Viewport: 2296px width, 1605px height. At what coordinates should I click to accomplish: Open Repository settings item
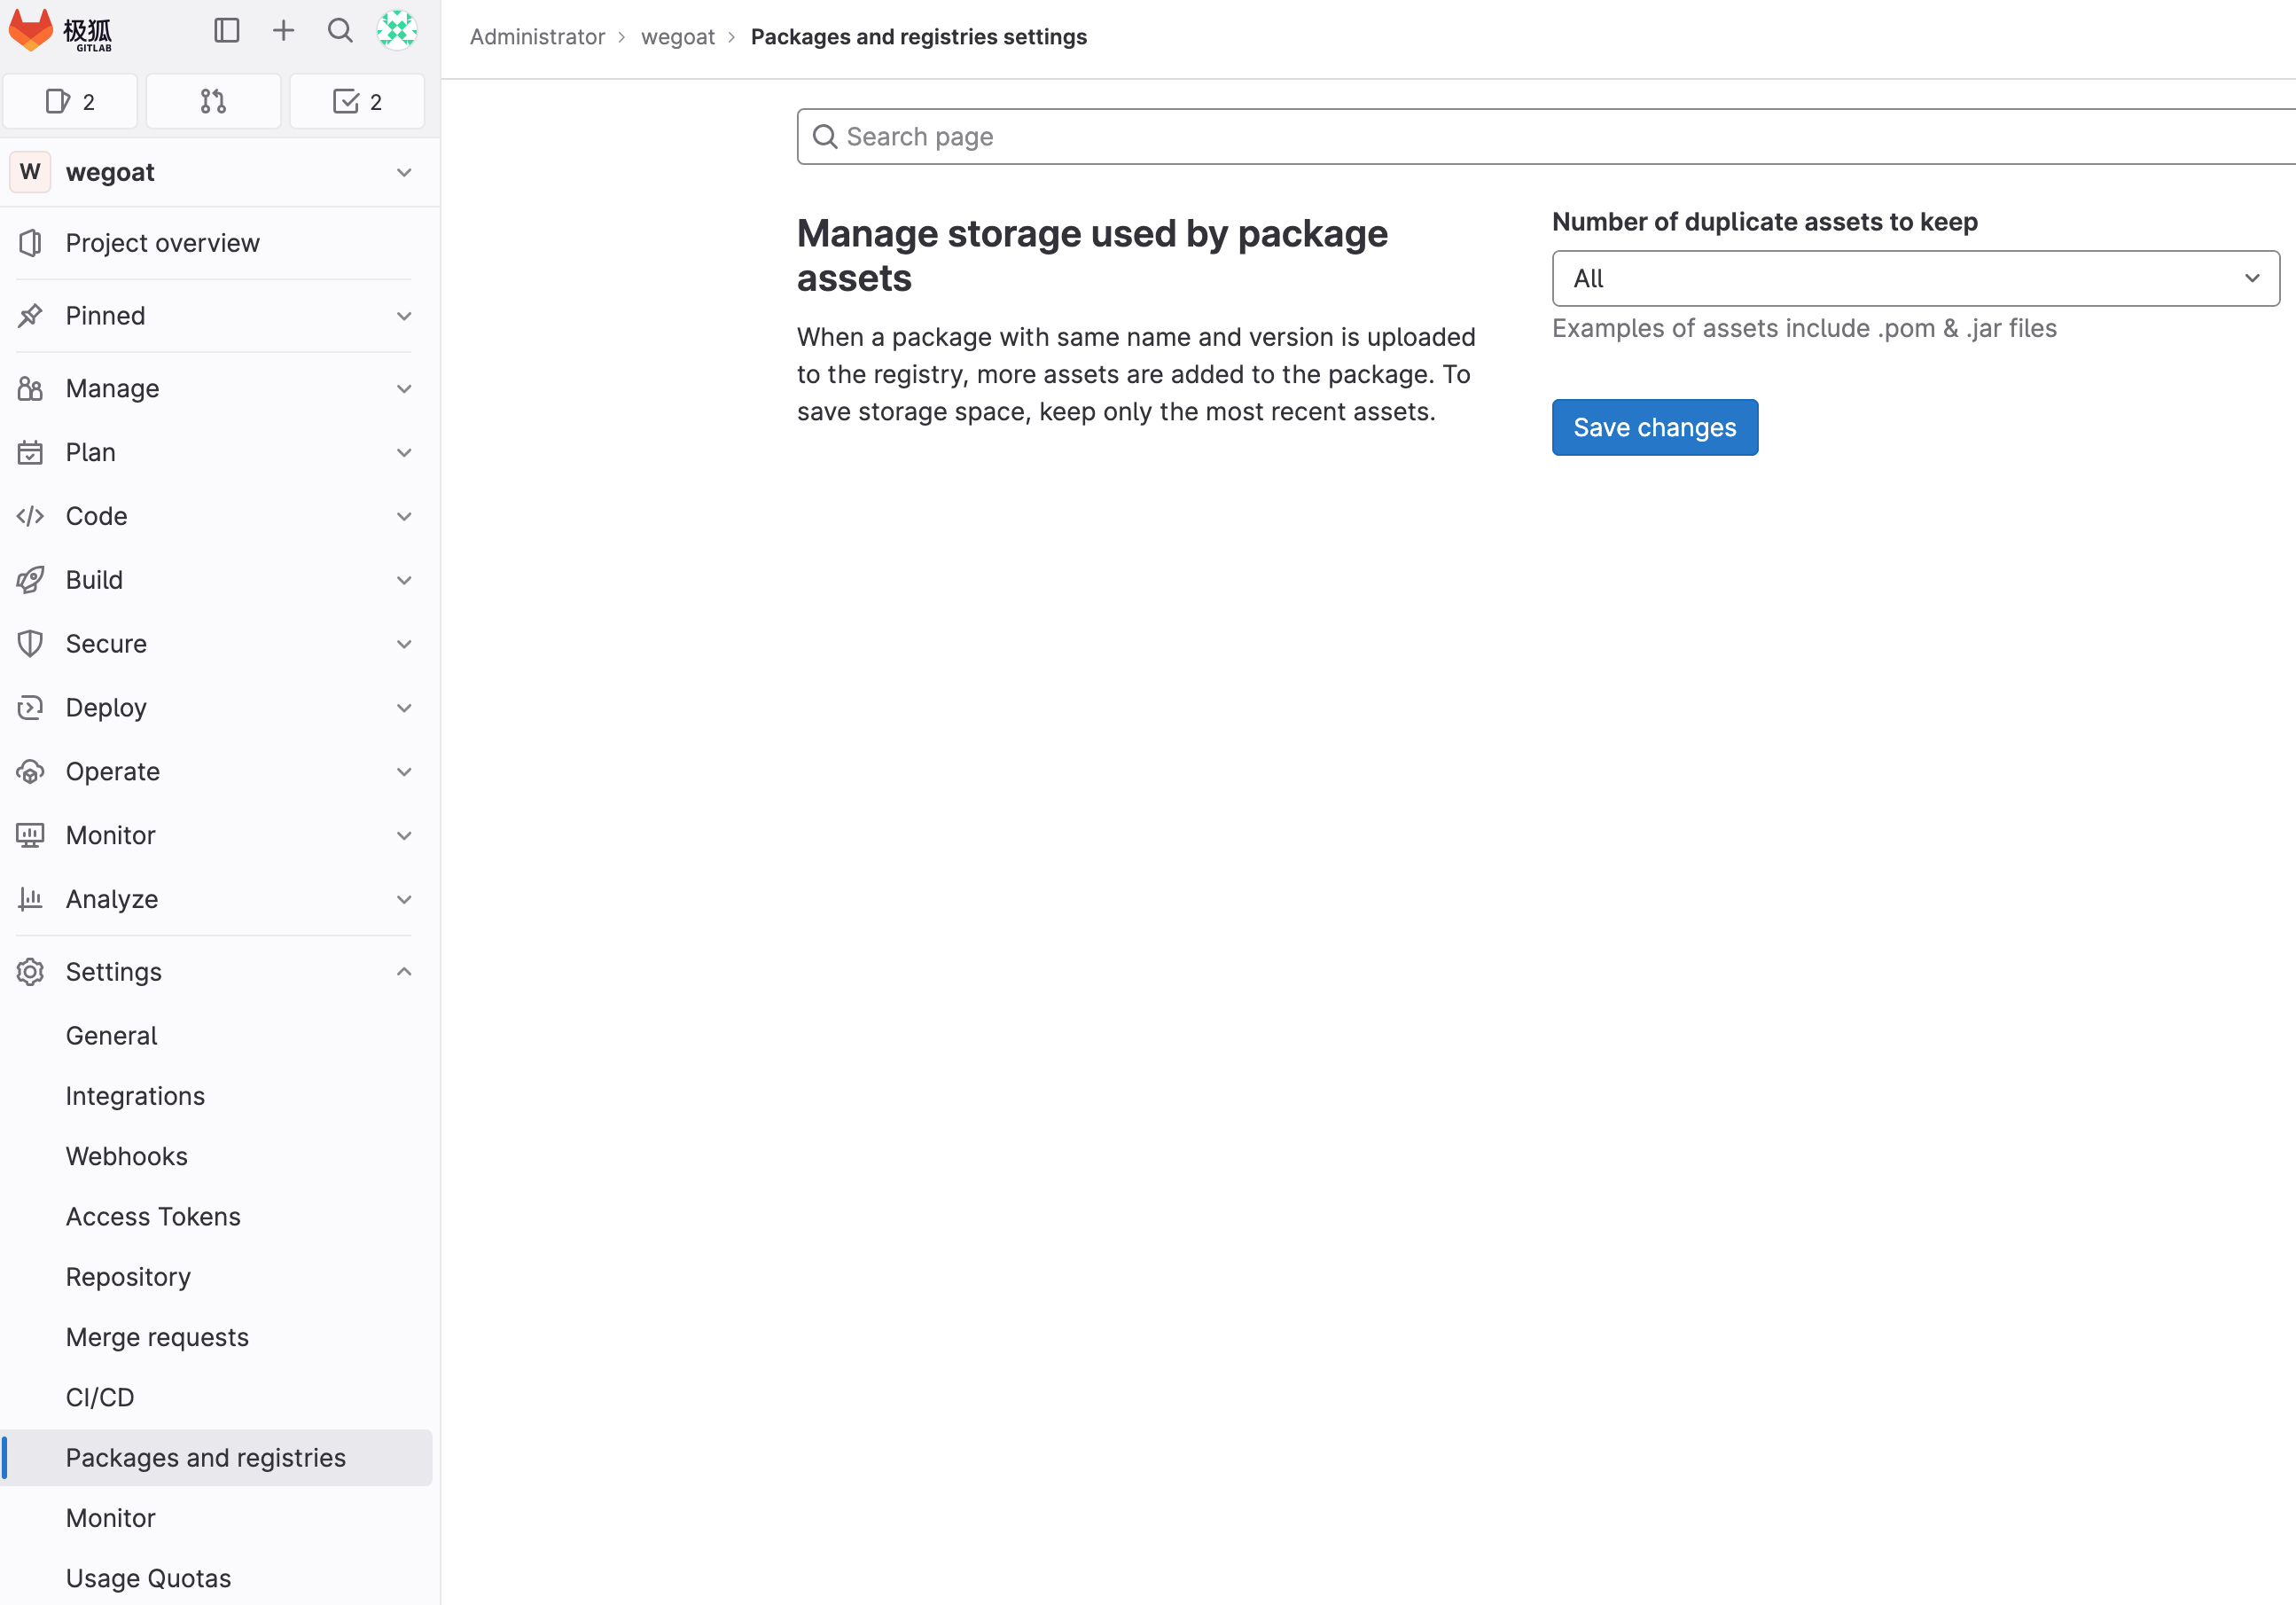(x=128, y=1277)
